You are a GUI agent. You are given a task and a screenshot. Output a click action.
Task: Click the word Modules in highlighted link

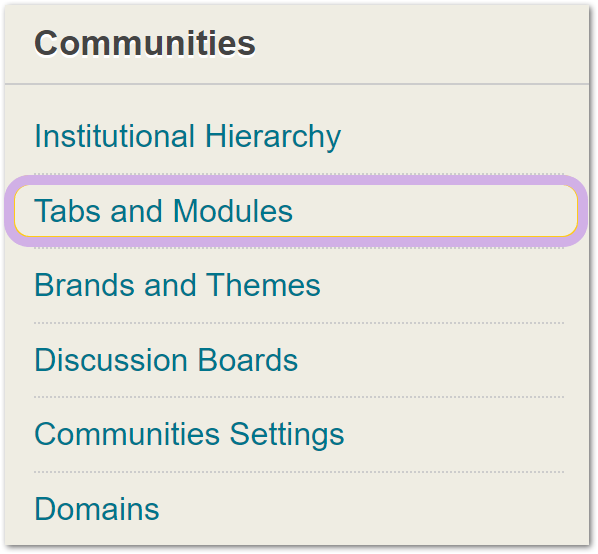pyautogui.click(x=233, y=211)
